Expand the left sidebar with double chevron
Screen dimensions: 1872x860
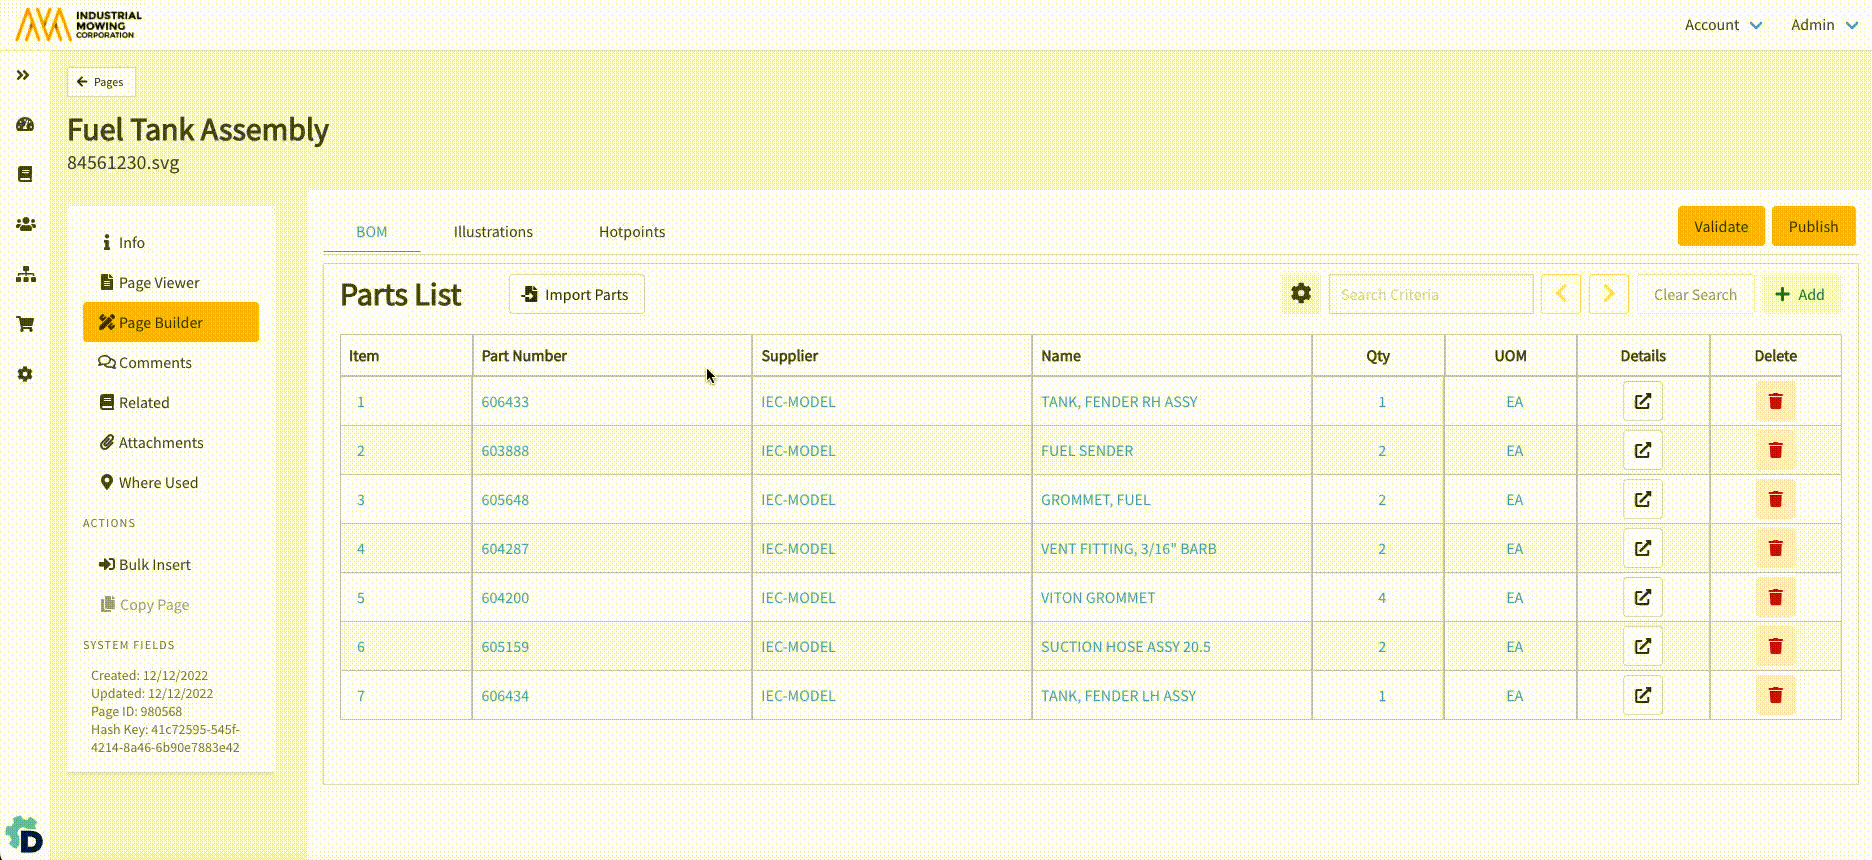point(23,75)
